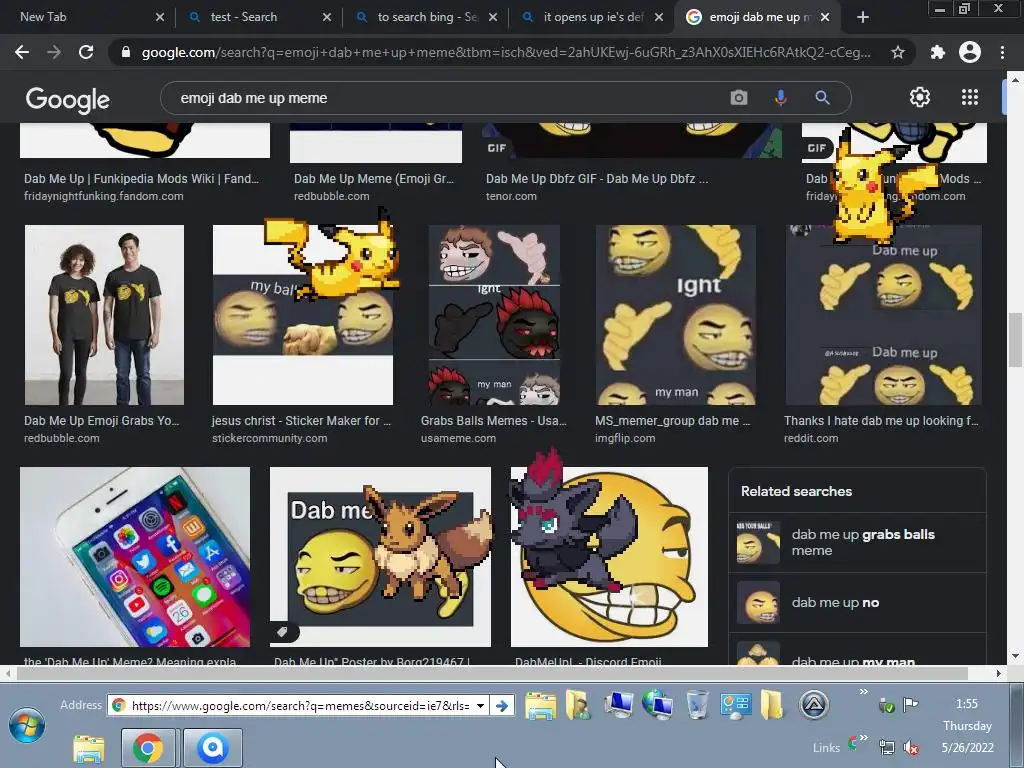1024x768 pixels.
Task: Go to the Google home logo
Action: click(67, 99)
